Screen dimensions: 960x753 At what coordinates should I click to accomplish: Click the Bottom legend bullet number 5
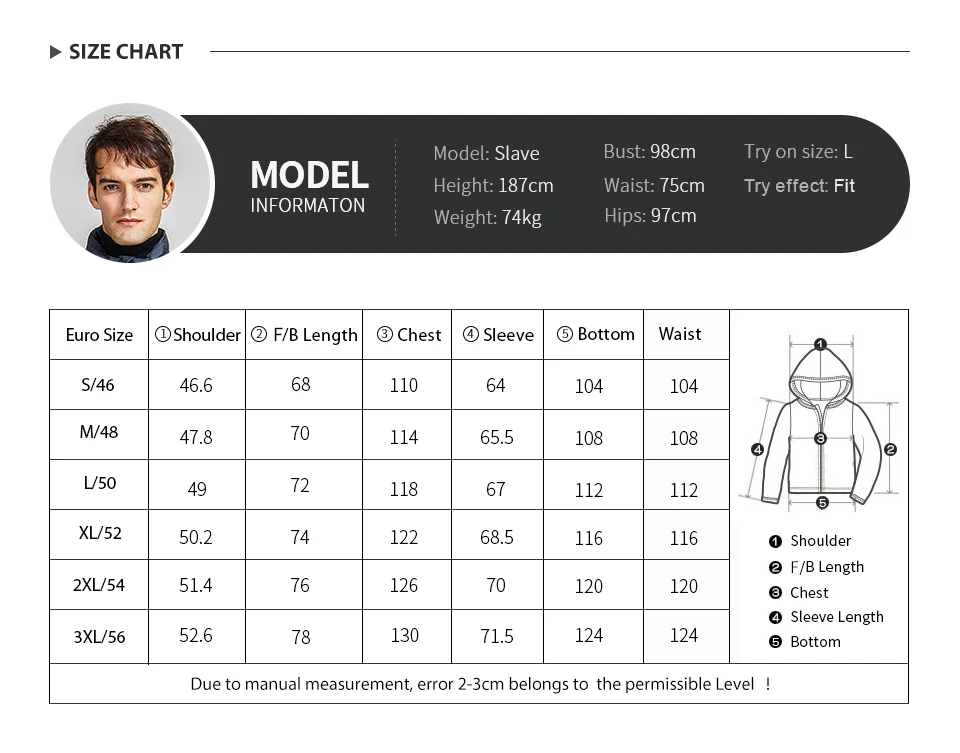pyautogui.click(x=775, y=642)
